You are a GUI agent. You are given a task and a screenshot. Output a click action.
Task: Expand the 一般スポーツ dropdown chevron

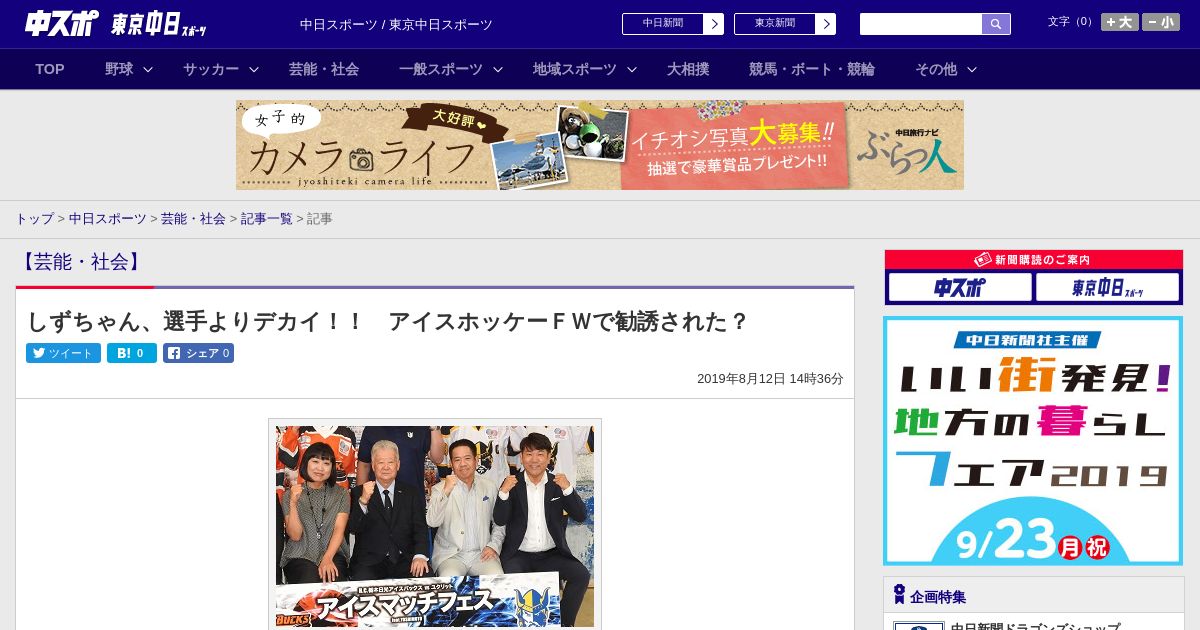[497, 69]
